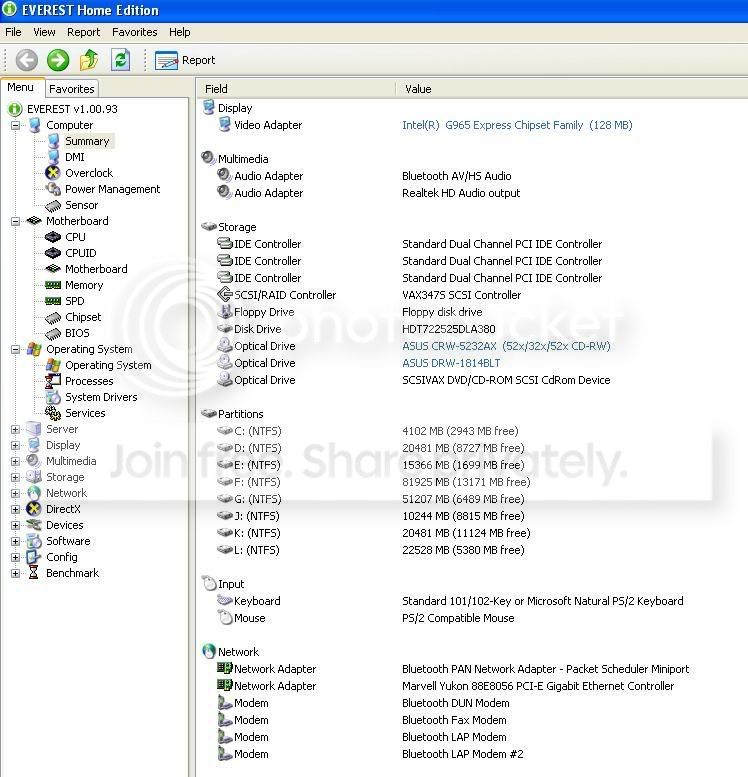The height and width of the screenshot is (777, 748).
Task: Open the Favorites menu
Action: pos(134,32)
